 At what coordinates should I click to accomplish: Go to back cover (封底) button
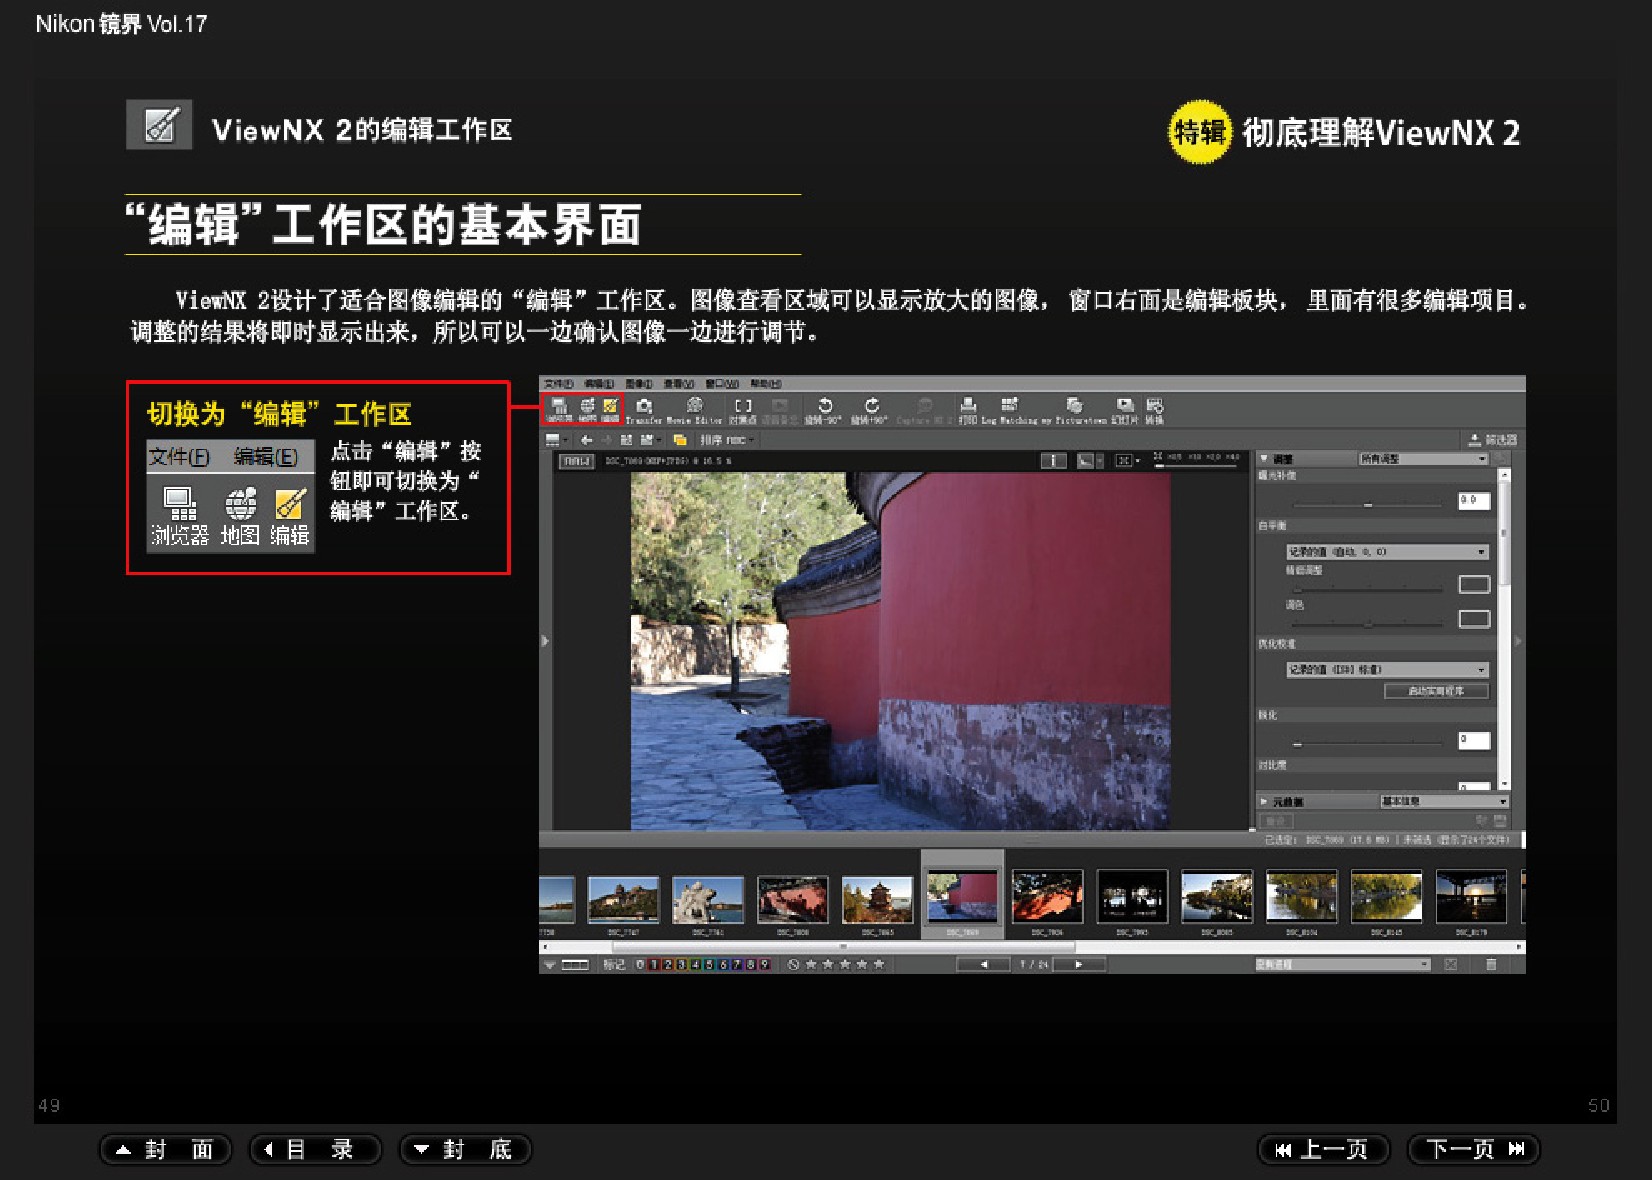point(465,1150)
